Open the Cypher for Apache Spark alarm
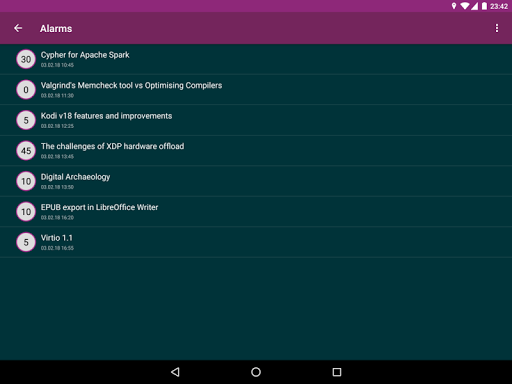Image resolution: width=512 pixels, height=384 pixels. click(x=256, y=59)
